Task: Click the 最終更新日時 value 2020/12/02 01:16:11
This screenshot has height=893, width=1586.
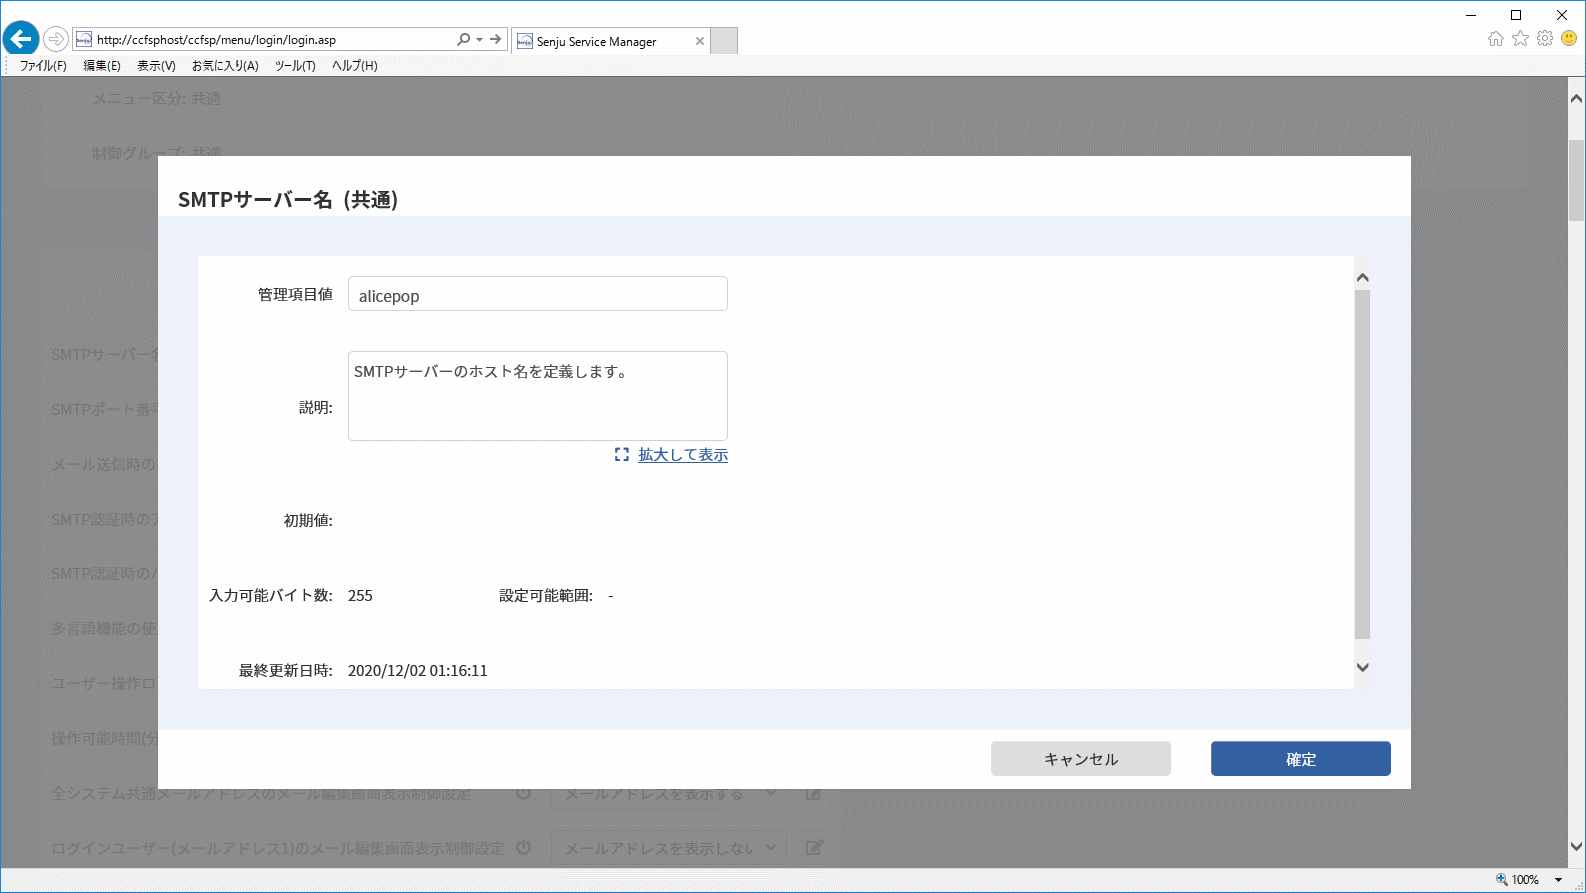Action: 418,671
